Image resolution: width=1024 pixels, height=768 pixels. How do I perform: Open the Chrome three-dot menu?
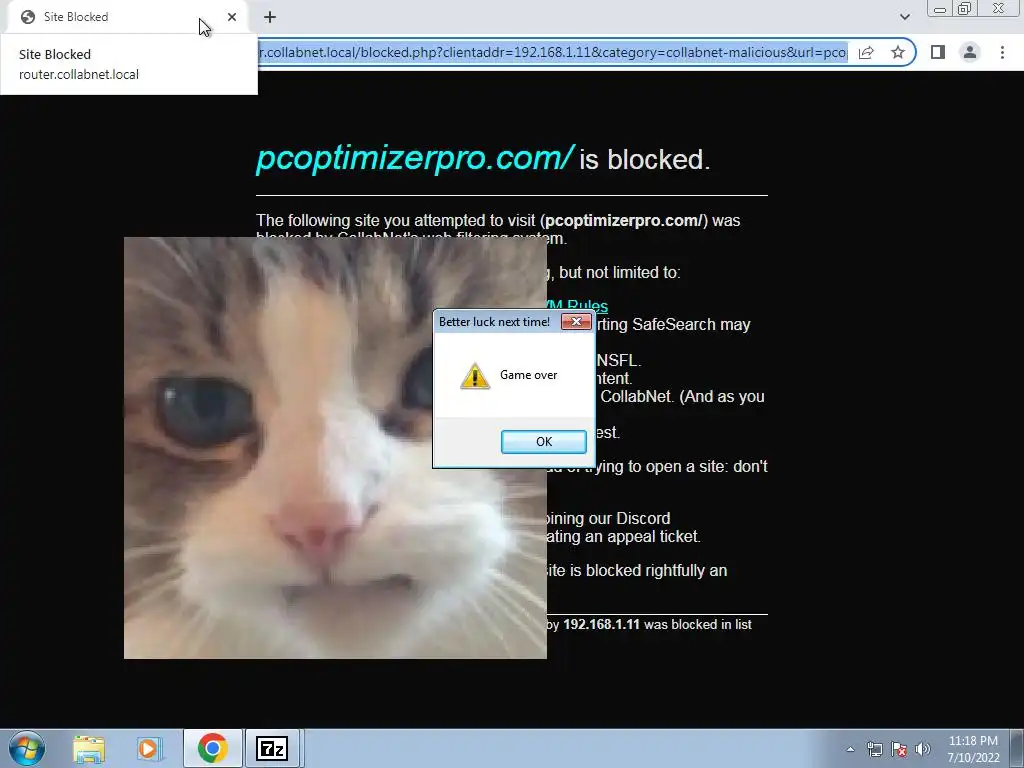(1002, 52)
